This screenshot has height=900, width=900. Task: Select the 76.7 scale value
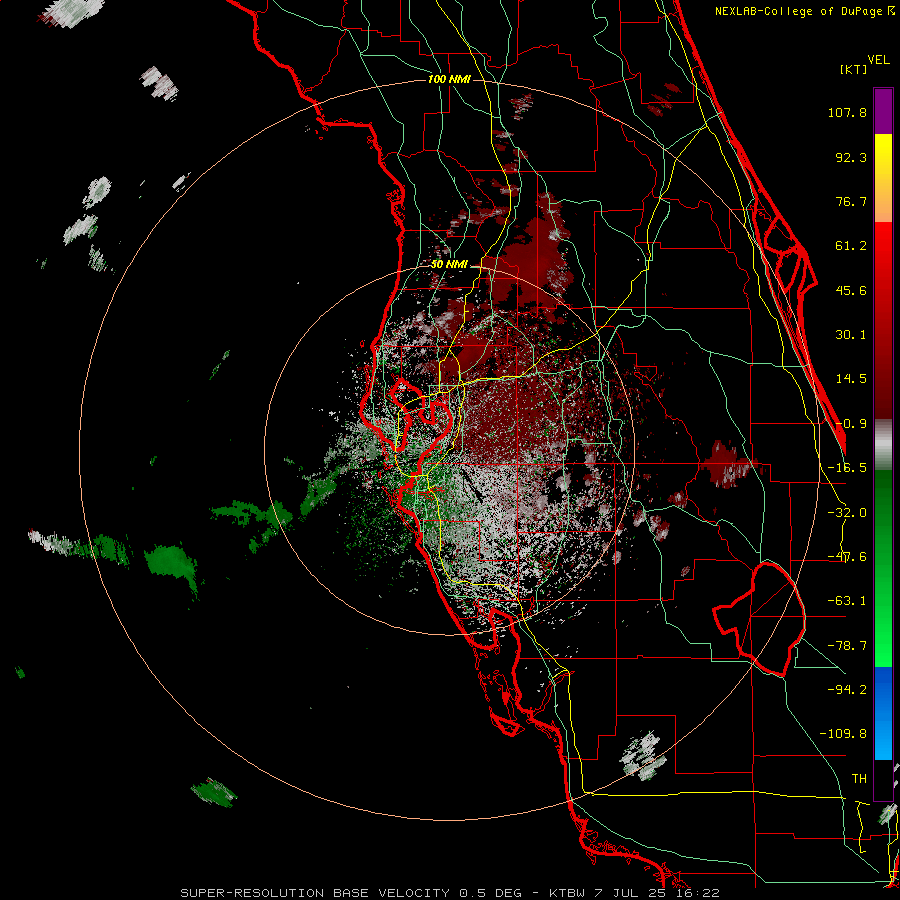pos(851,201)
